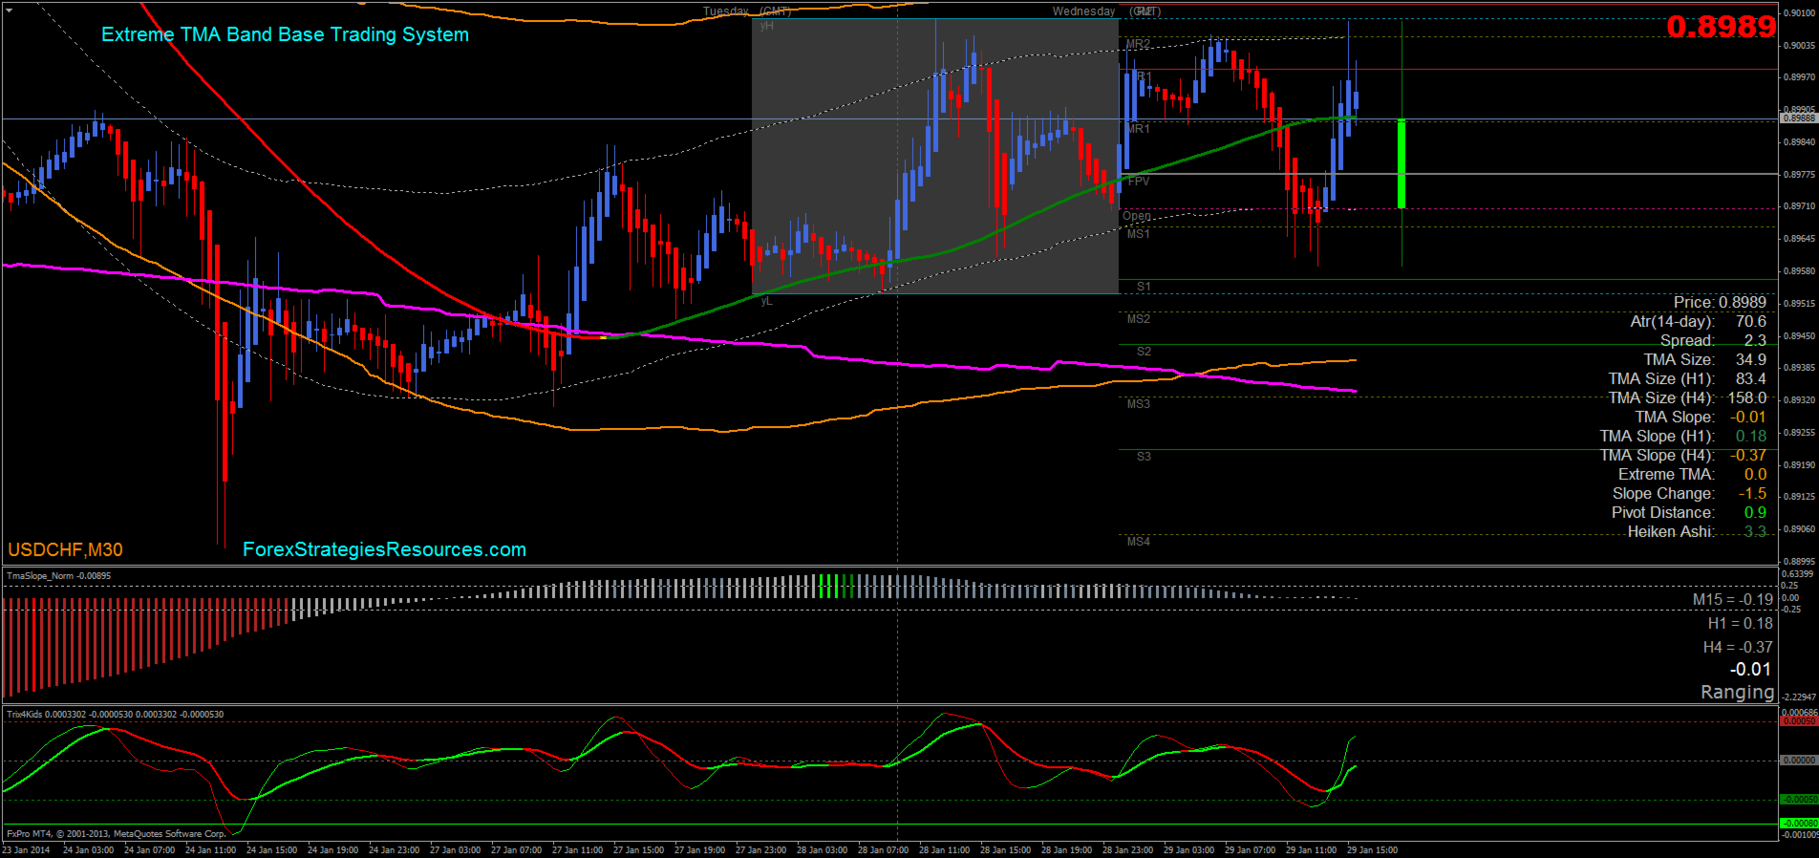Click the TmaSlope_Norm indicator label

point(59,576)
